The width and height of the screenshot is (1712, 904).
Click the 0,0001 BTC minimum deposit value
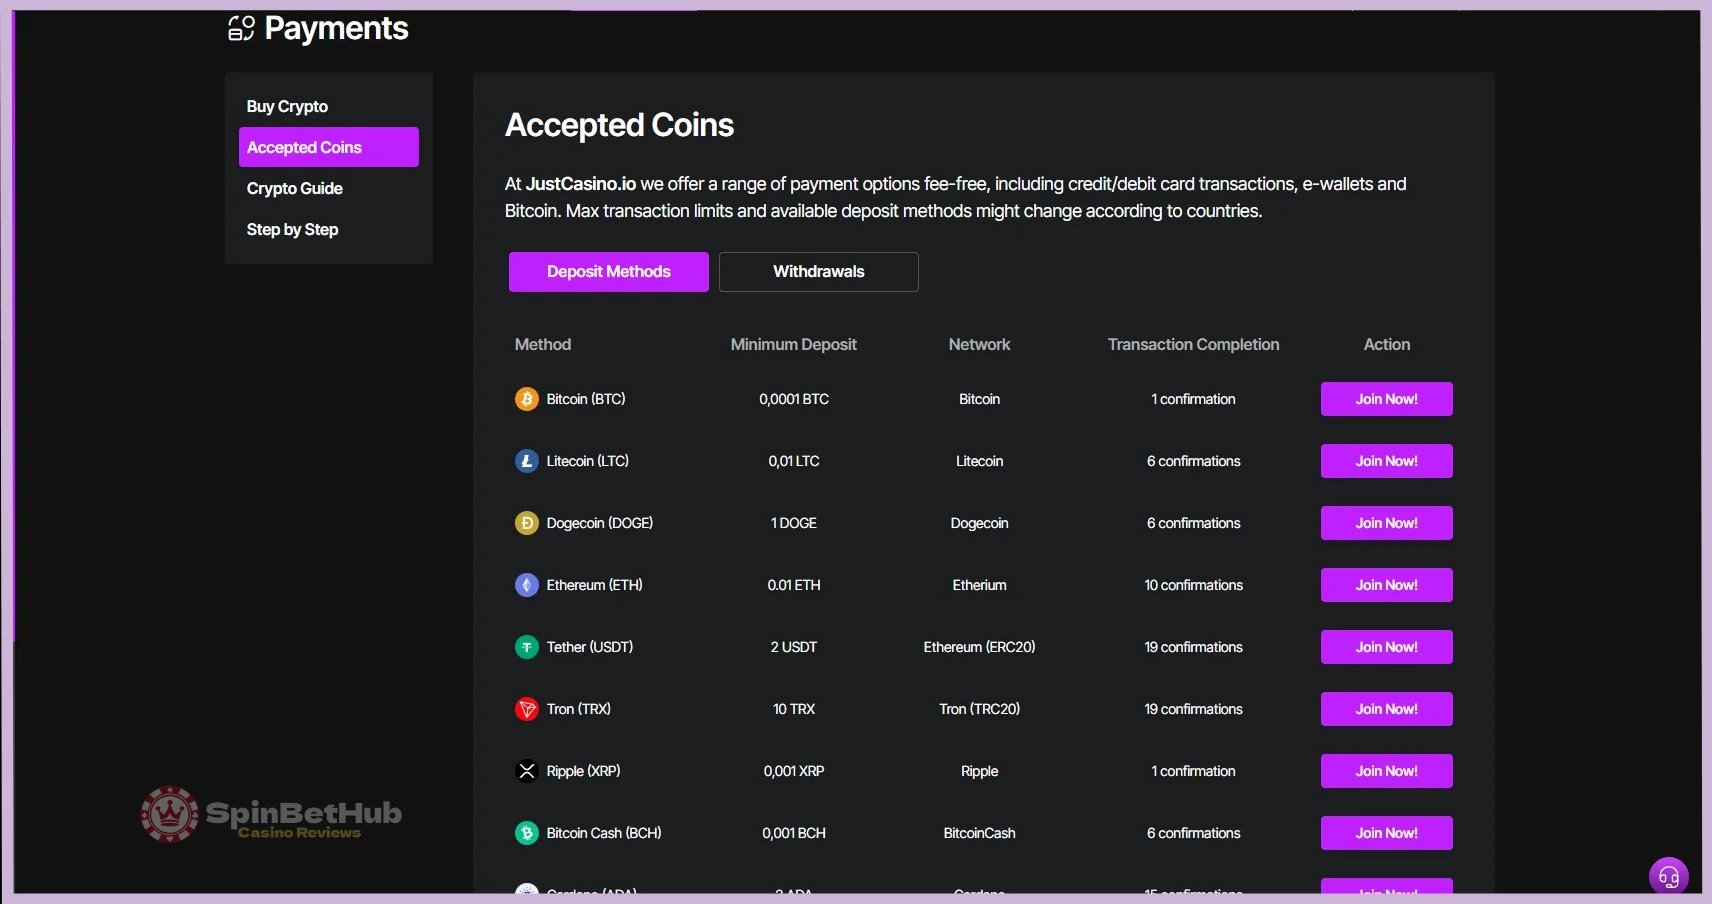click(x=794, y=399)
